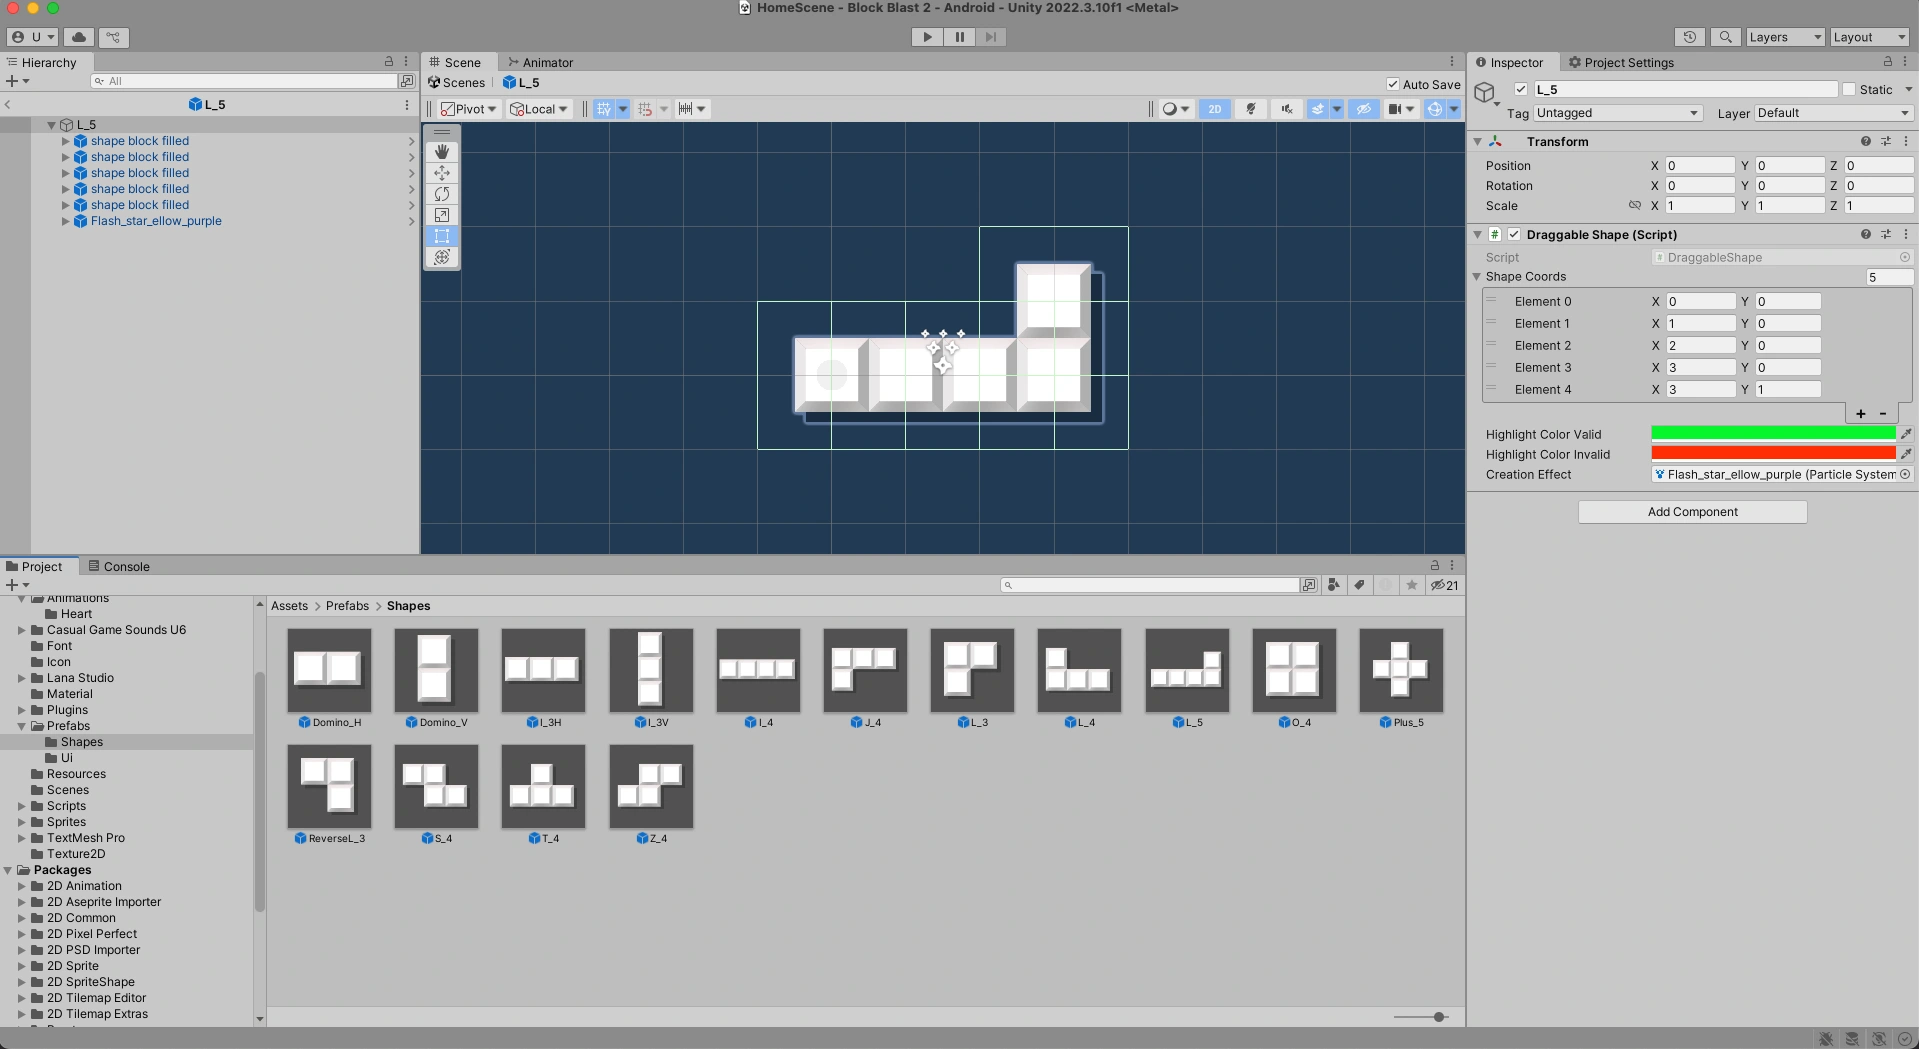Switch to the Animator tab
The width and height of the screenshot is (1919, 1049).
540,62
